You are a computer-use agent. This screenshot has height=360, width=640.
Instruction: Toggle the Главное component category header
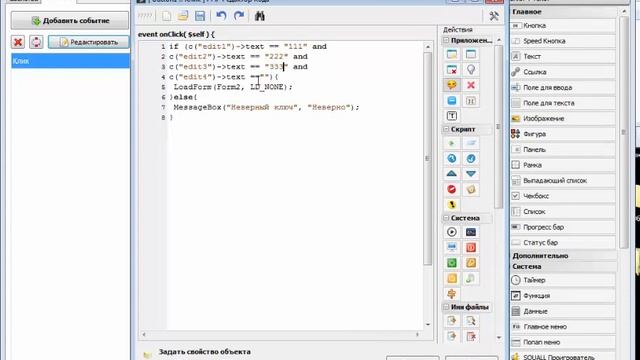(563, 12)
